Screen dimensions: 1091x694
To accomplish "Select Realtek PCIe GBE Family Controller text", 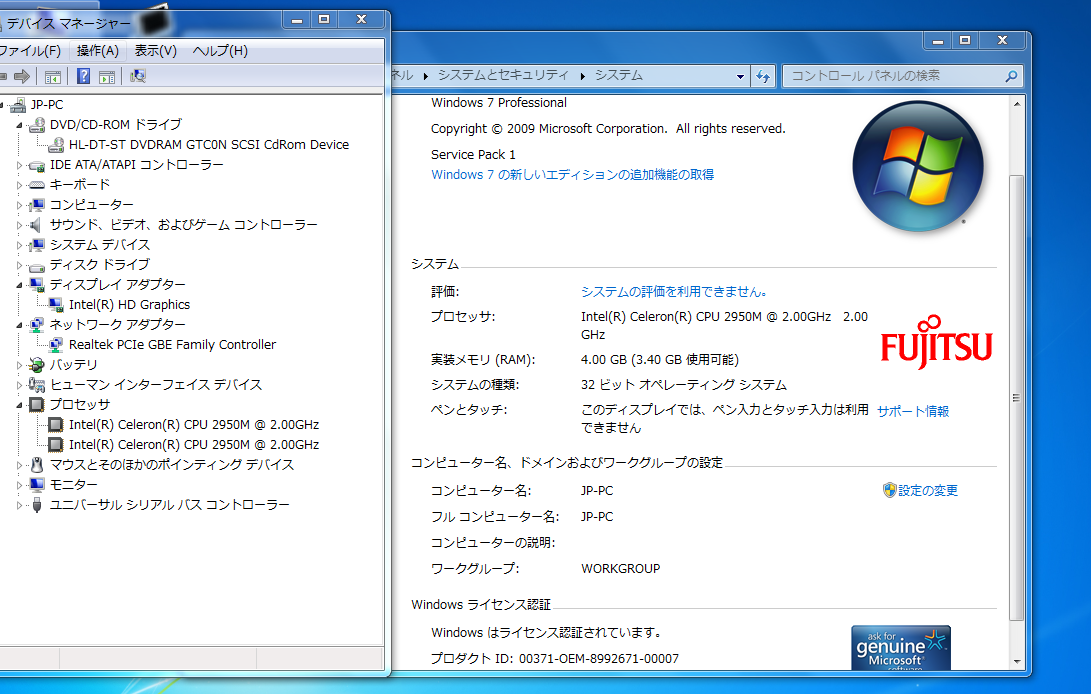I will 172,345.
